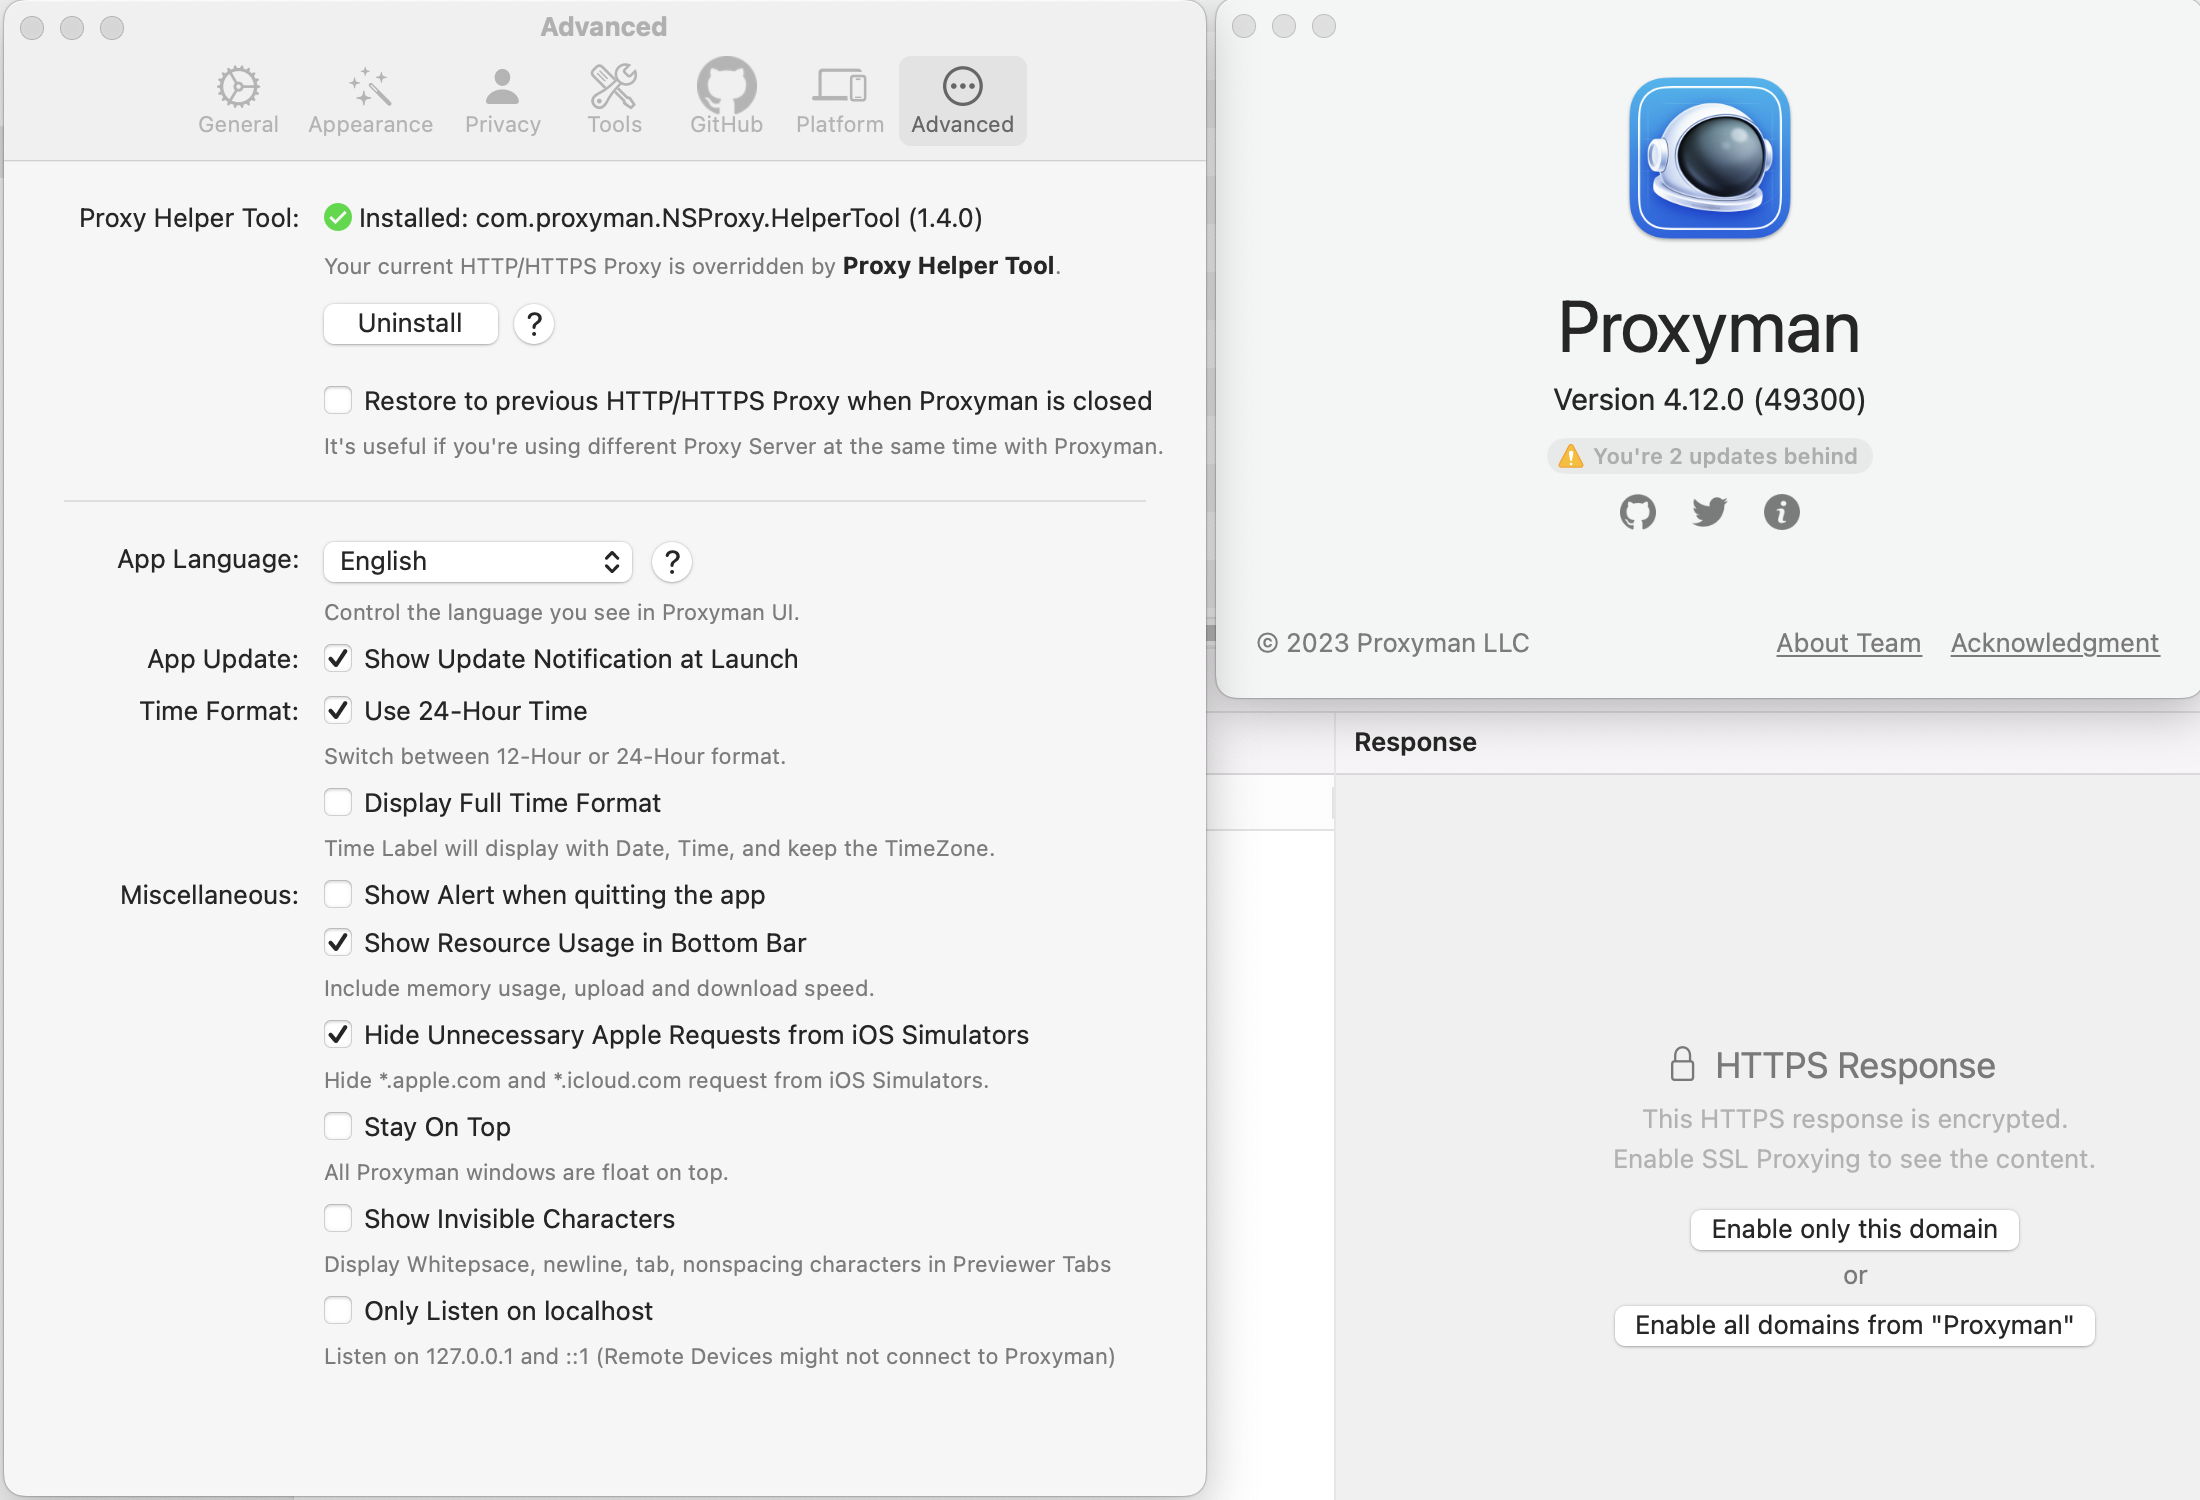Click the Tools settings icon
Viewport: 2200px width, 1500px height.
pos(614,97)
